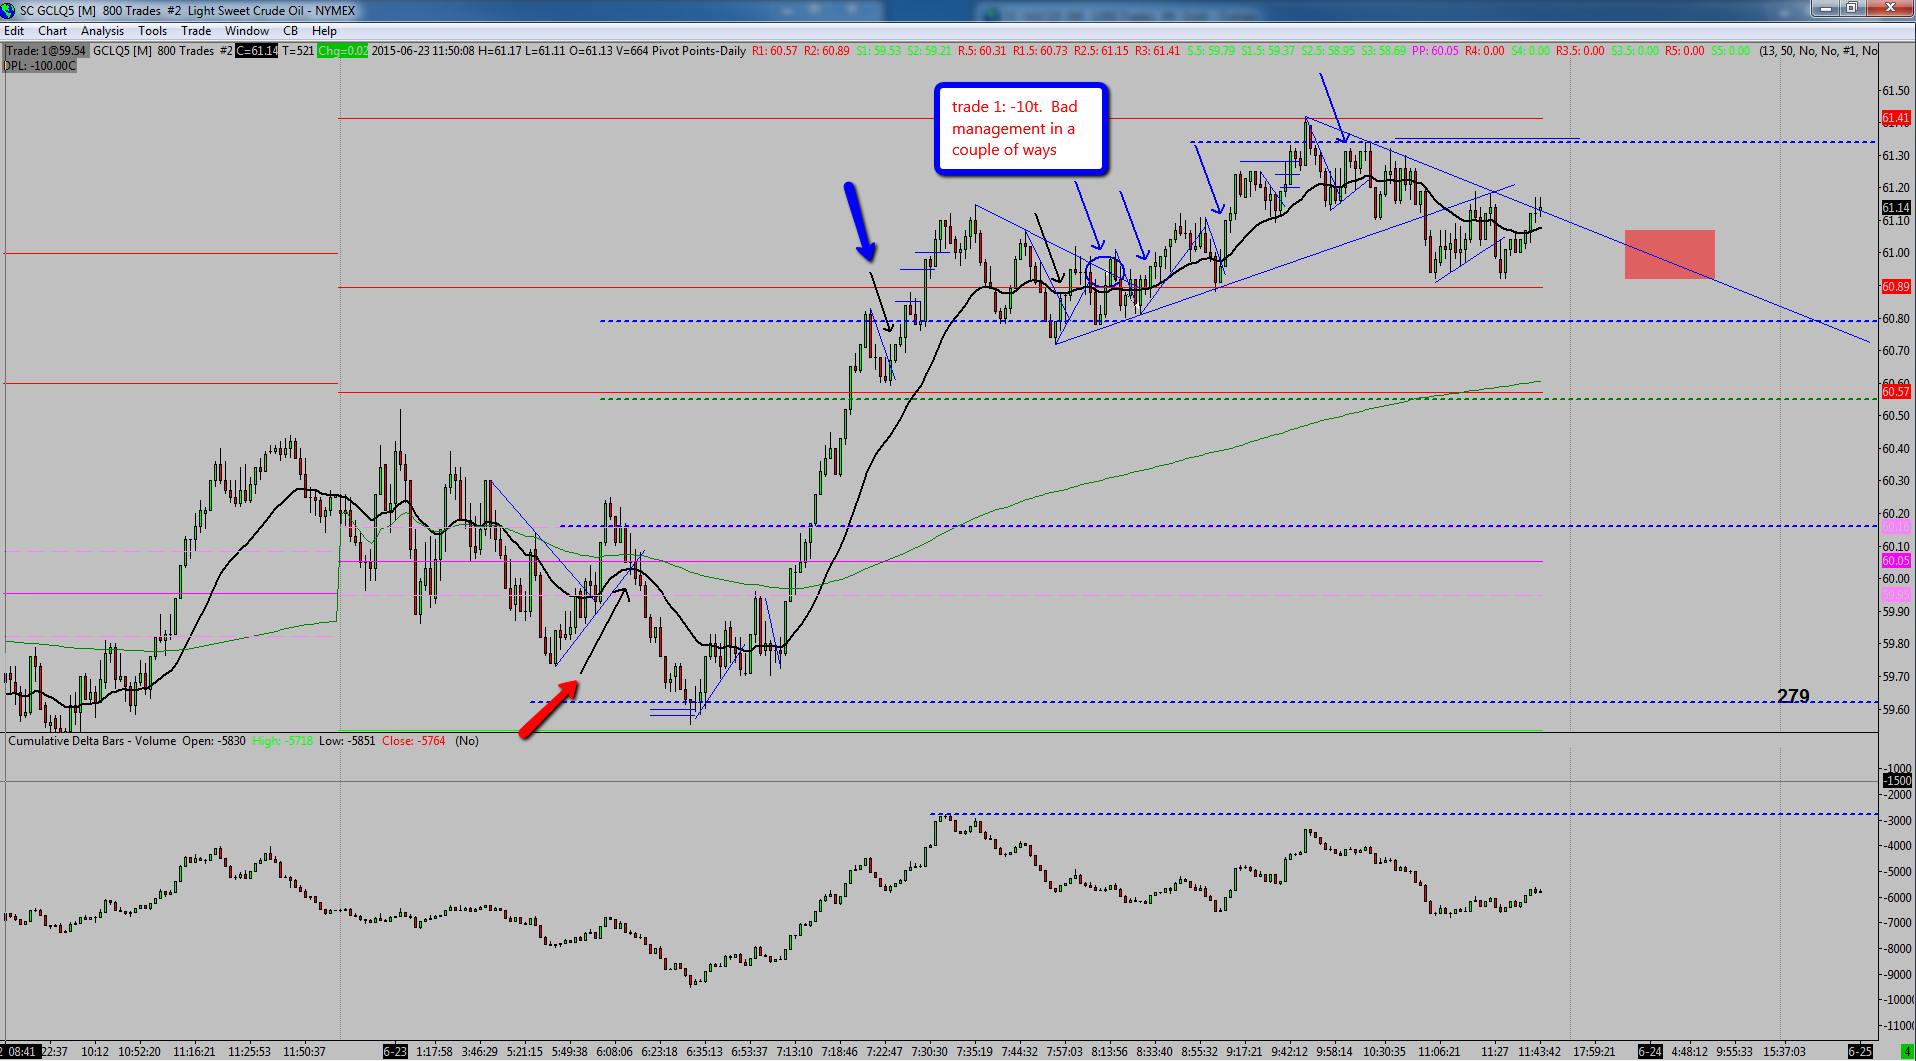Screen dimensions: 1916x1061
Task: Click the magenta 60.05 marker on price scale
Action: 1896,561
